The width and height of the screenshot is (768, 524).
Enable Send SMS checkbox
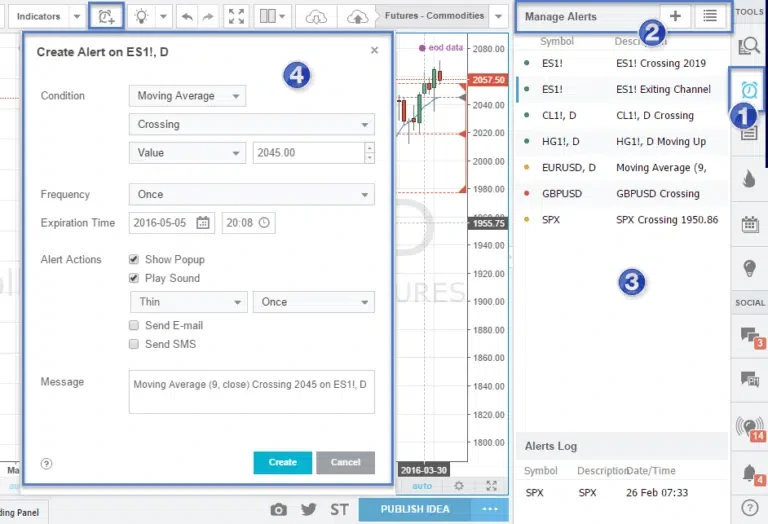(134, 344)
